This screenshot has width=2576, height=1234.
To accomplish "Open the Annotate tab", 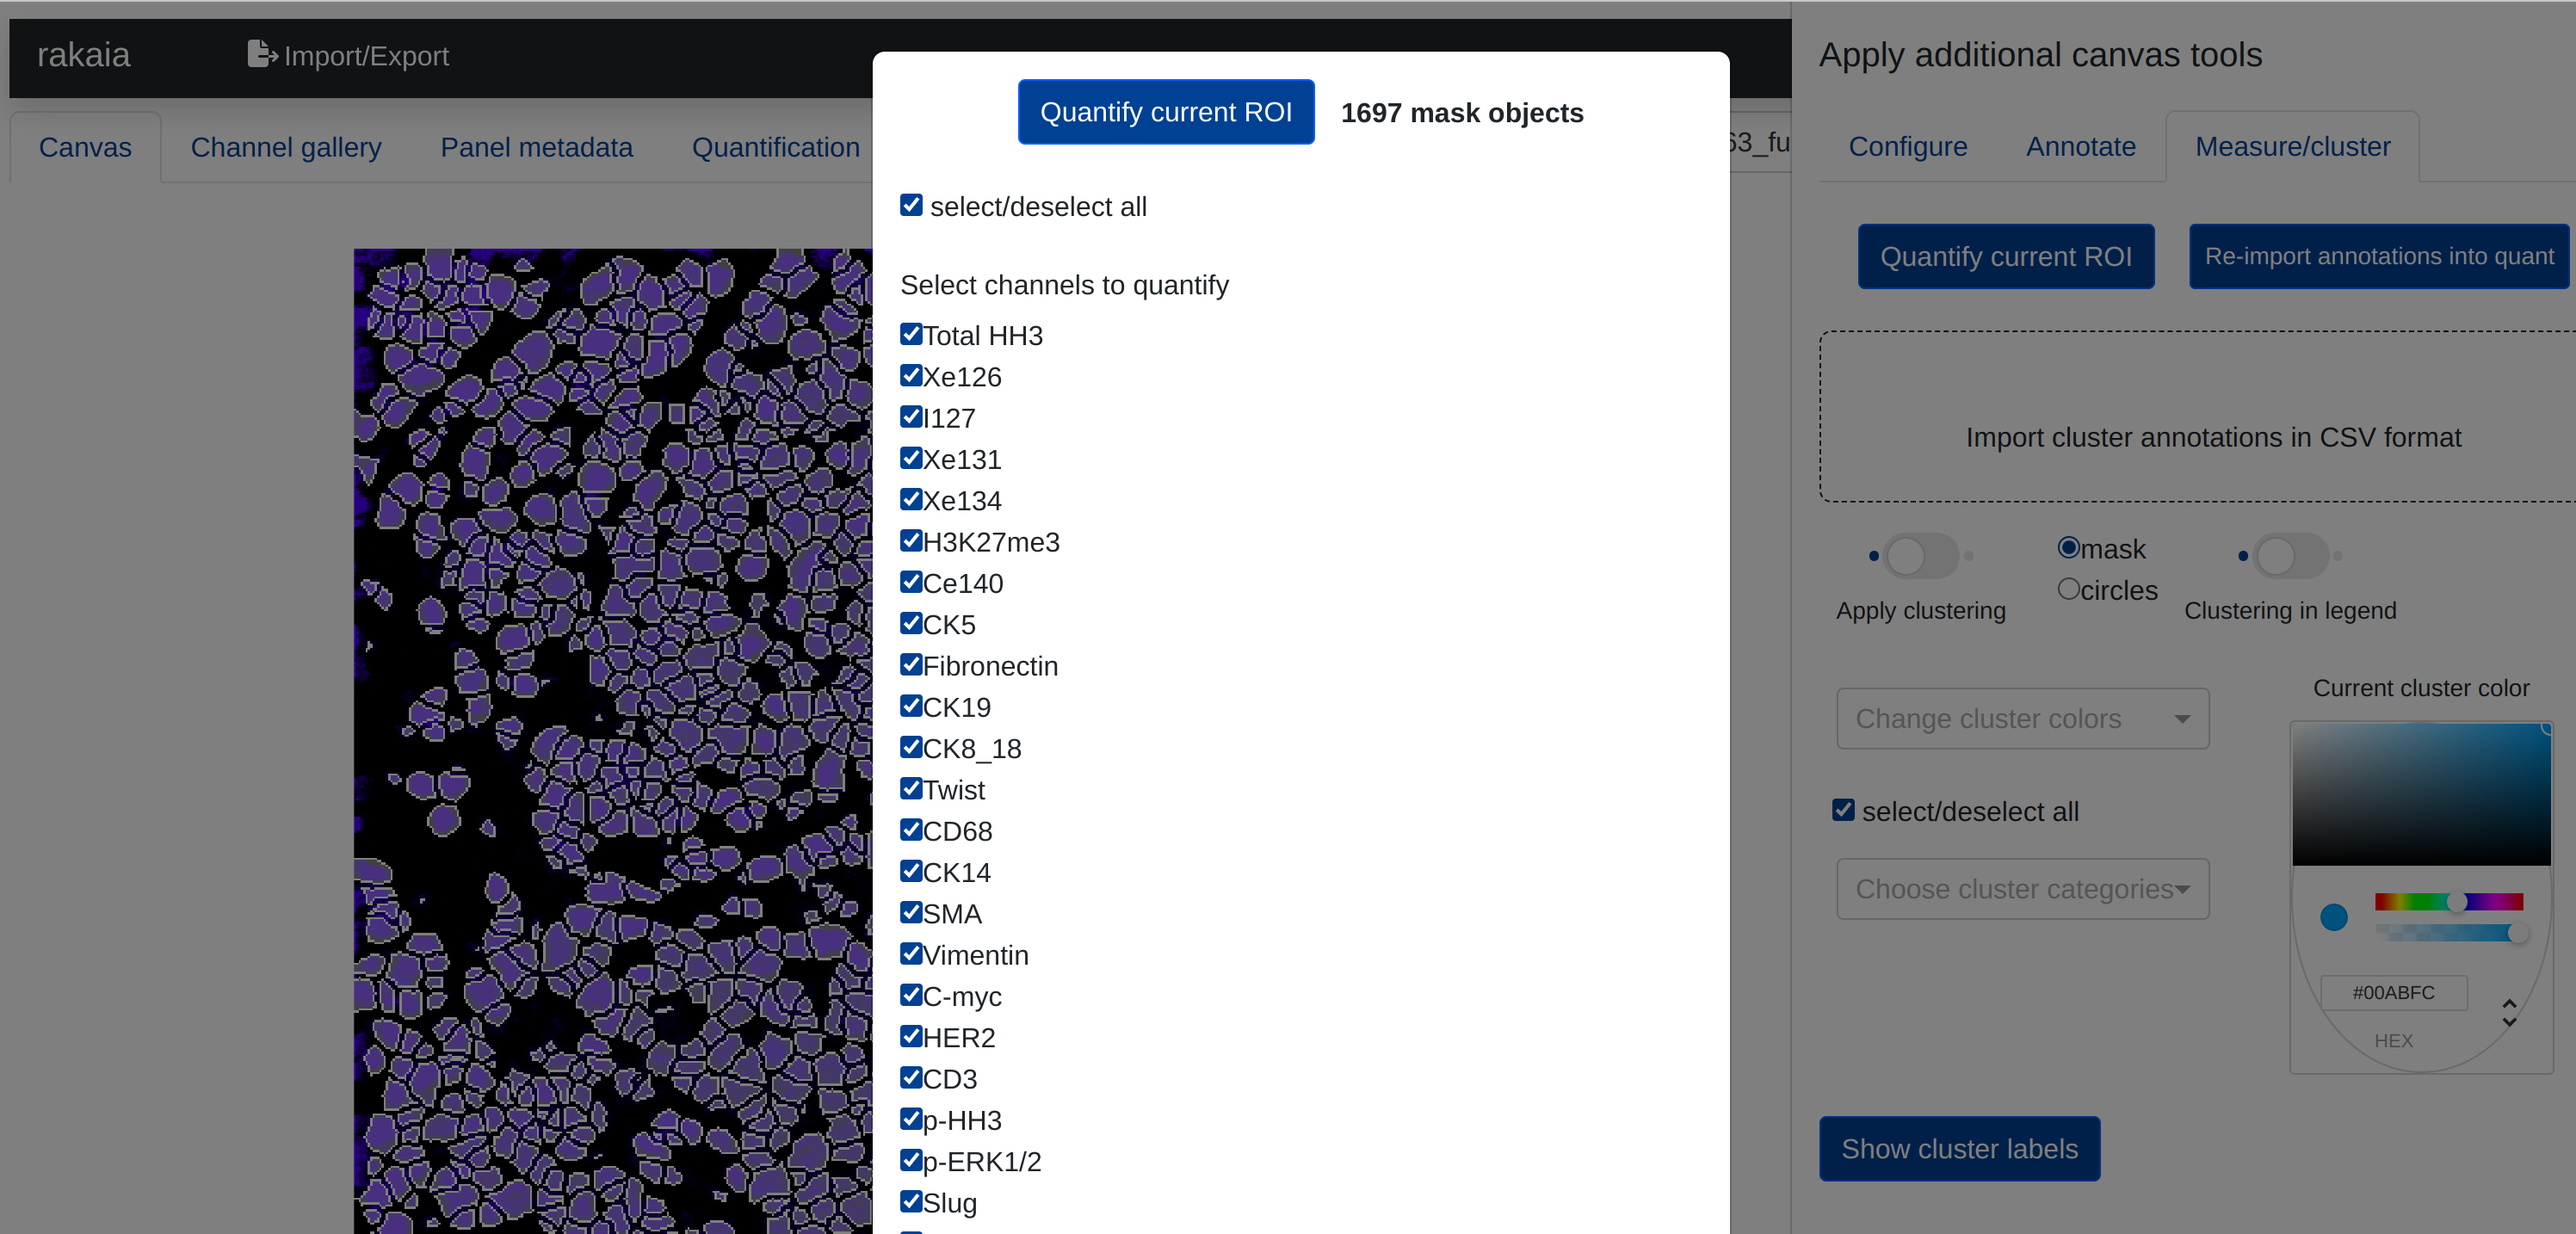I will pos(2080,147).
